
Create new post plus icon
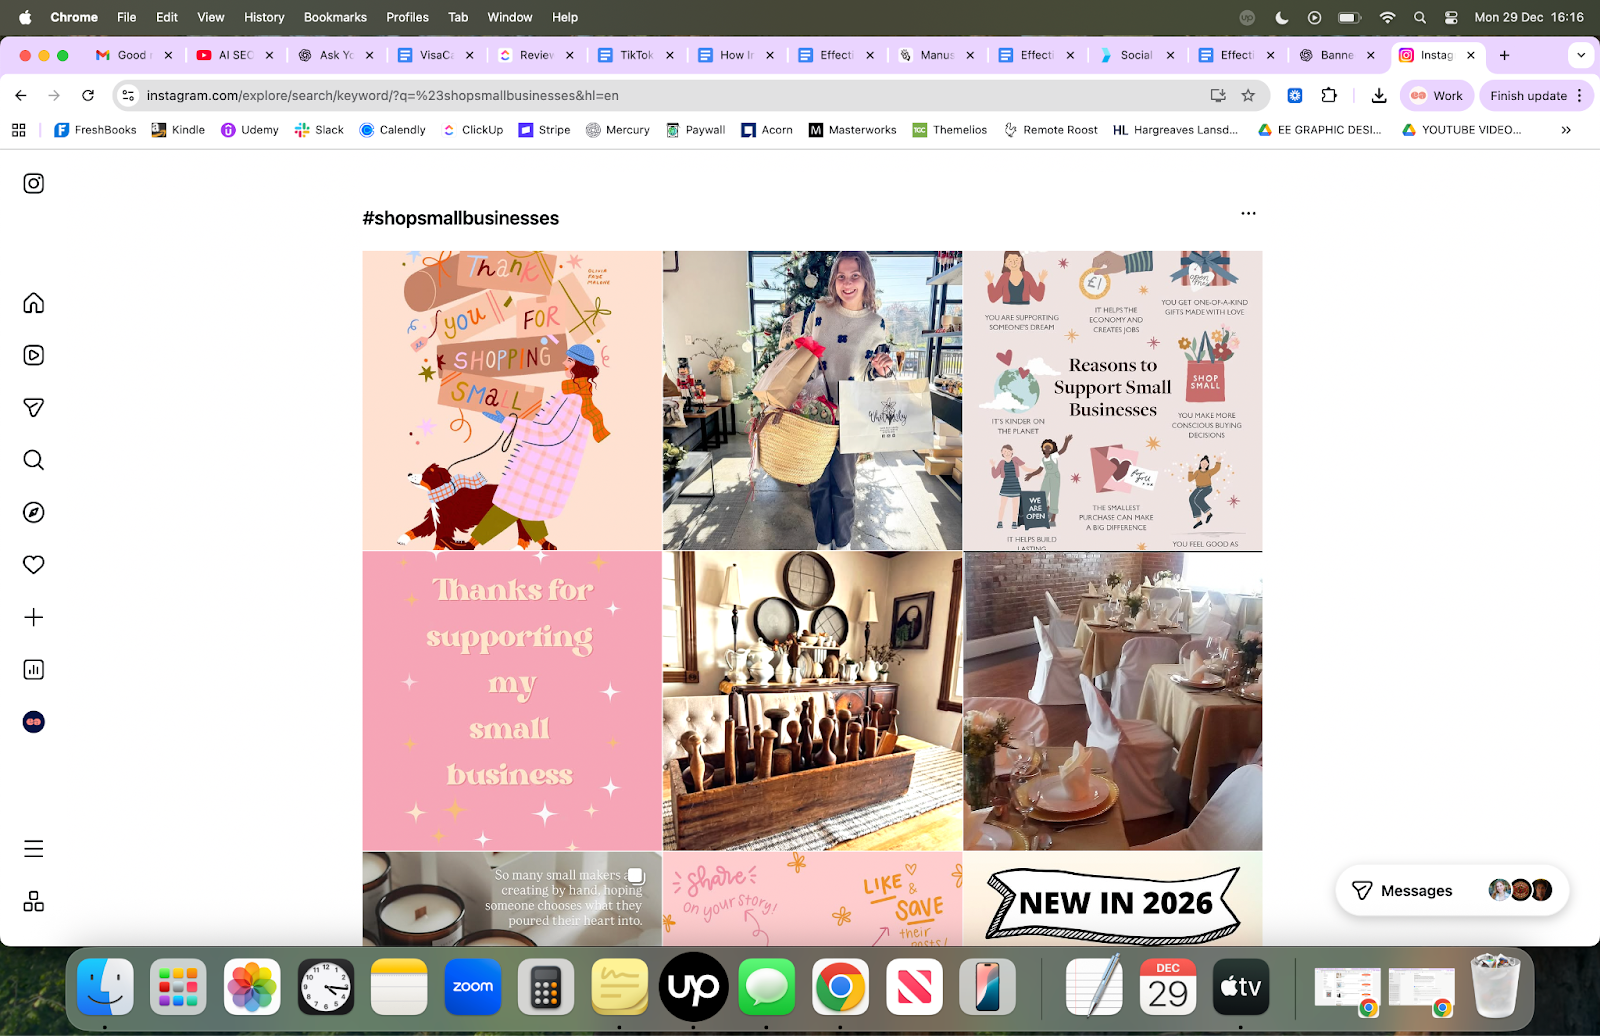tap(34, 617)
